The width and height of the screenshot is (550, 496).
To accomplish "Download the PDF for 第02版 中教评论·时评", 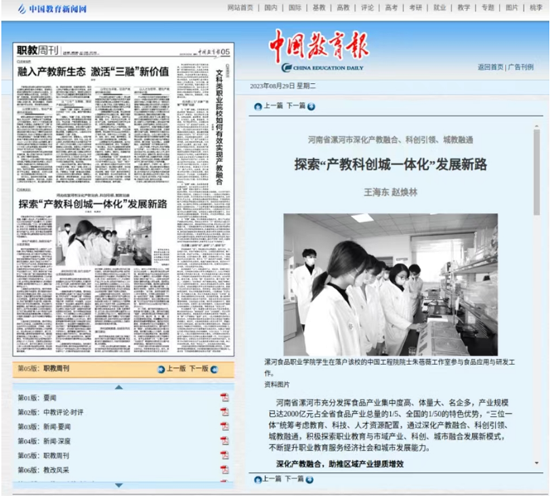I will click(224, 412).
